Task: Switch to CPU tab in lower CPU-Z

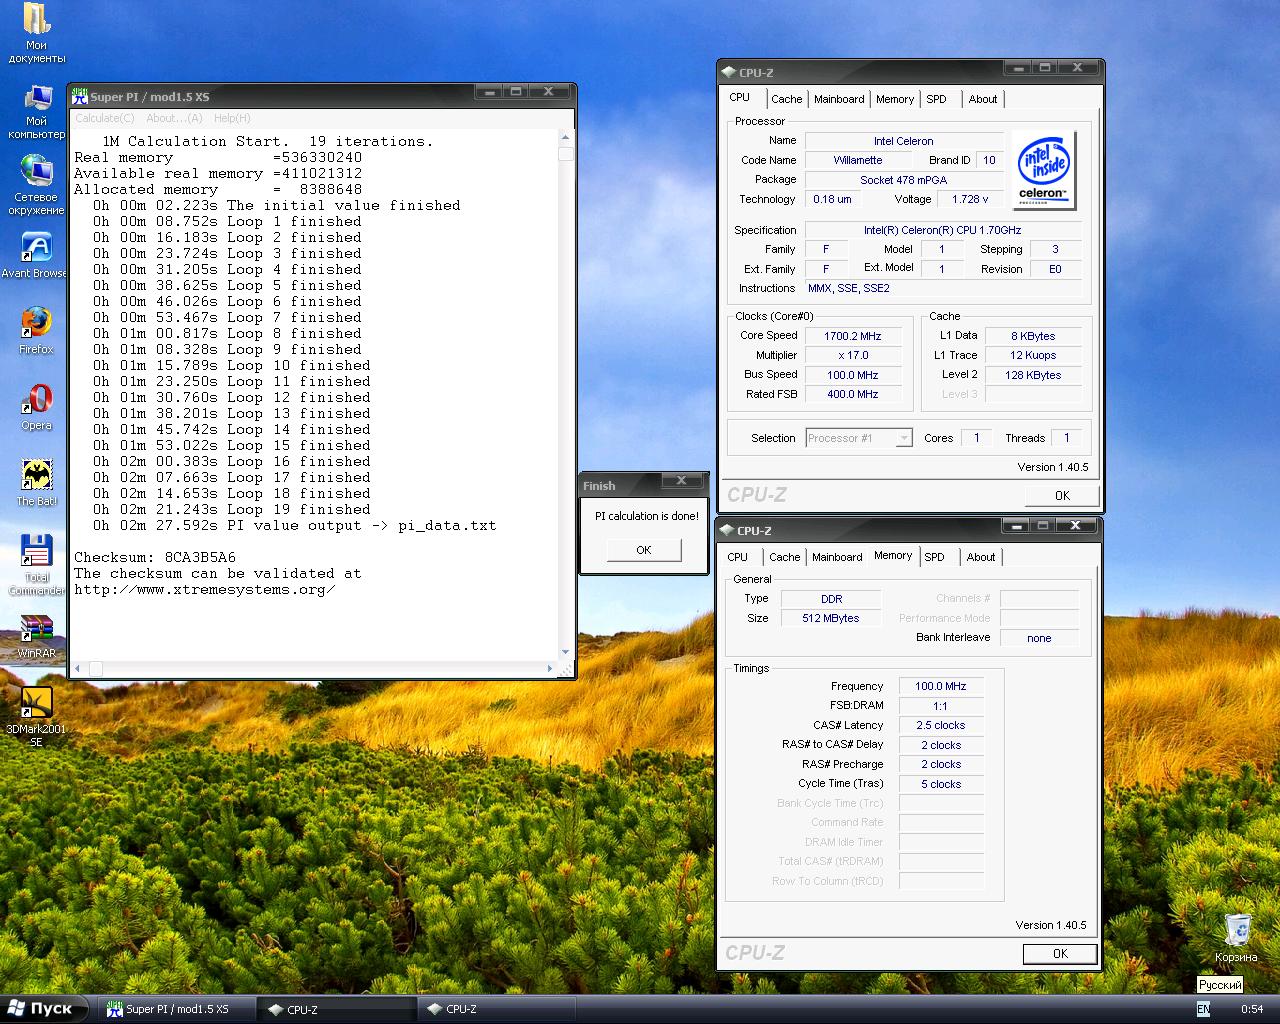Action: 738,557
